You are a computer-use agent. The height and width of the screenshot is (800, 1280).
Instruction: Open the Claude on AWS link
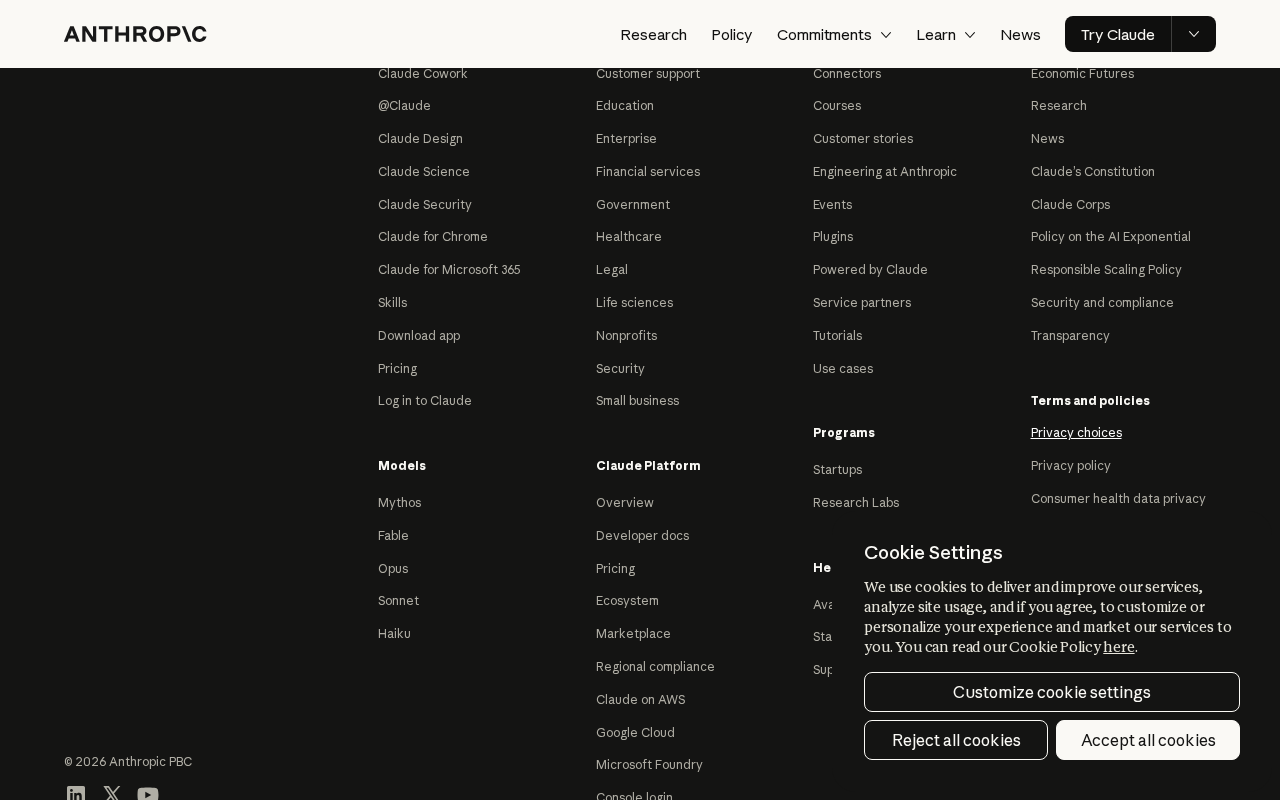pyautogui.click(x=640, y=699)
